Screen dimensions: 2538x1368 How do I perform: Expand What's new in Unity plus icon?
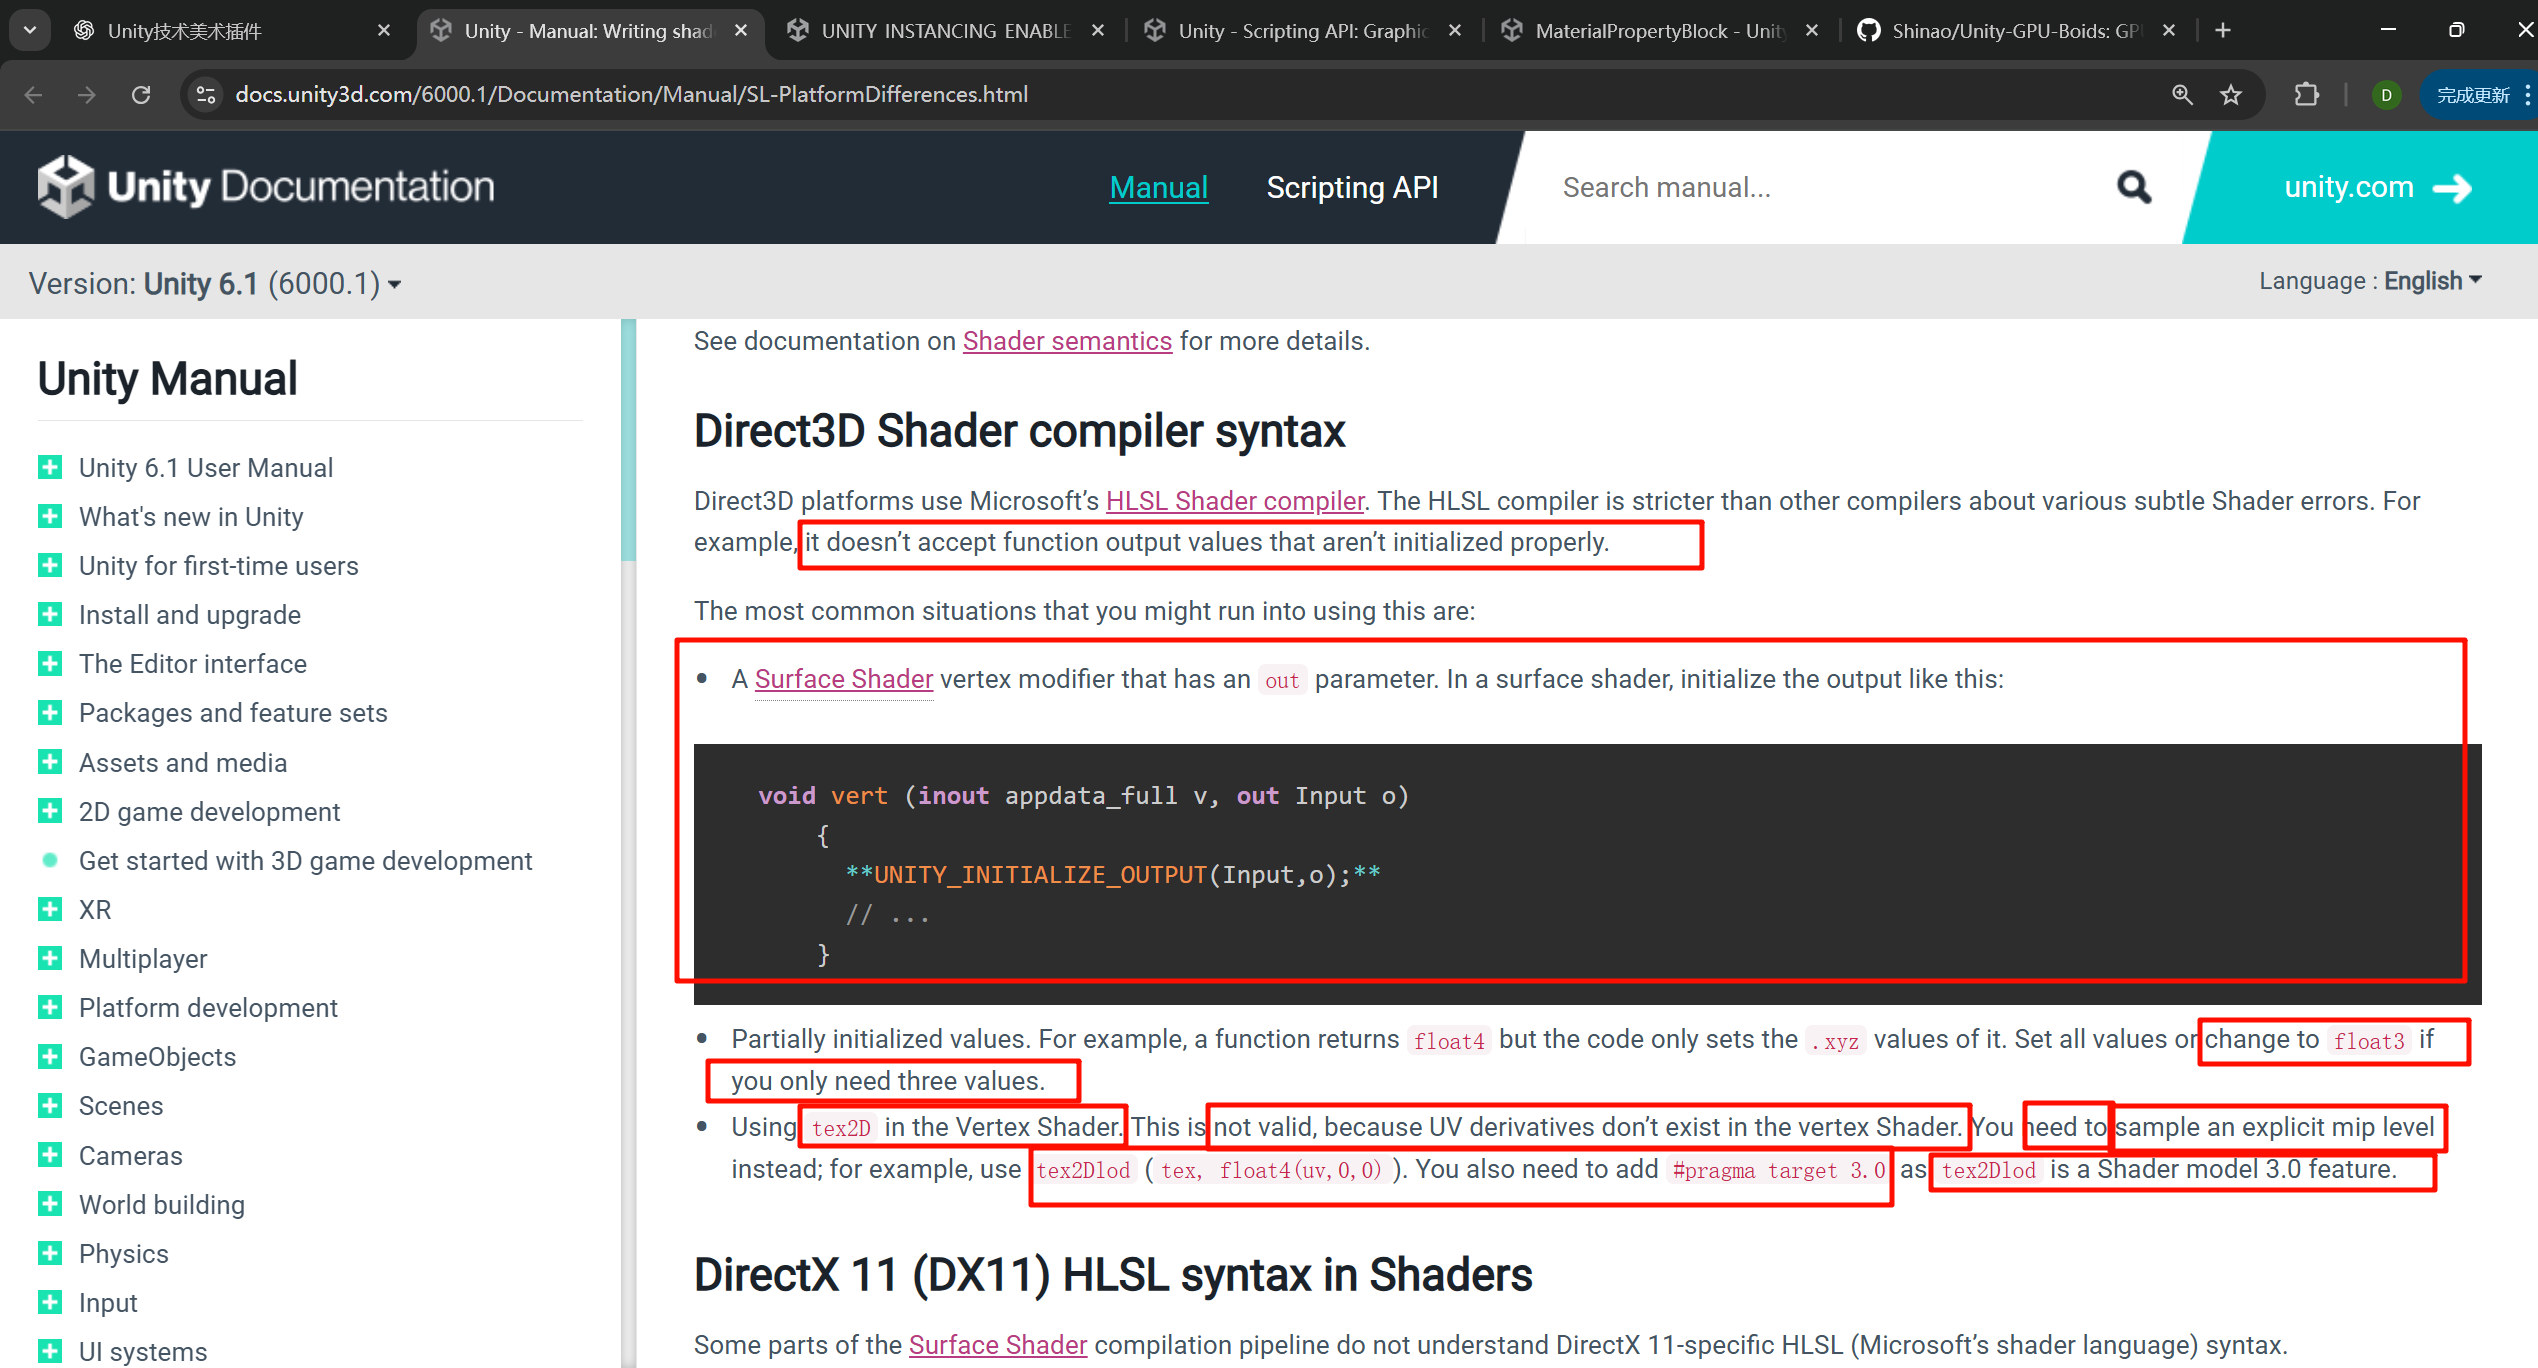(50, 516)
